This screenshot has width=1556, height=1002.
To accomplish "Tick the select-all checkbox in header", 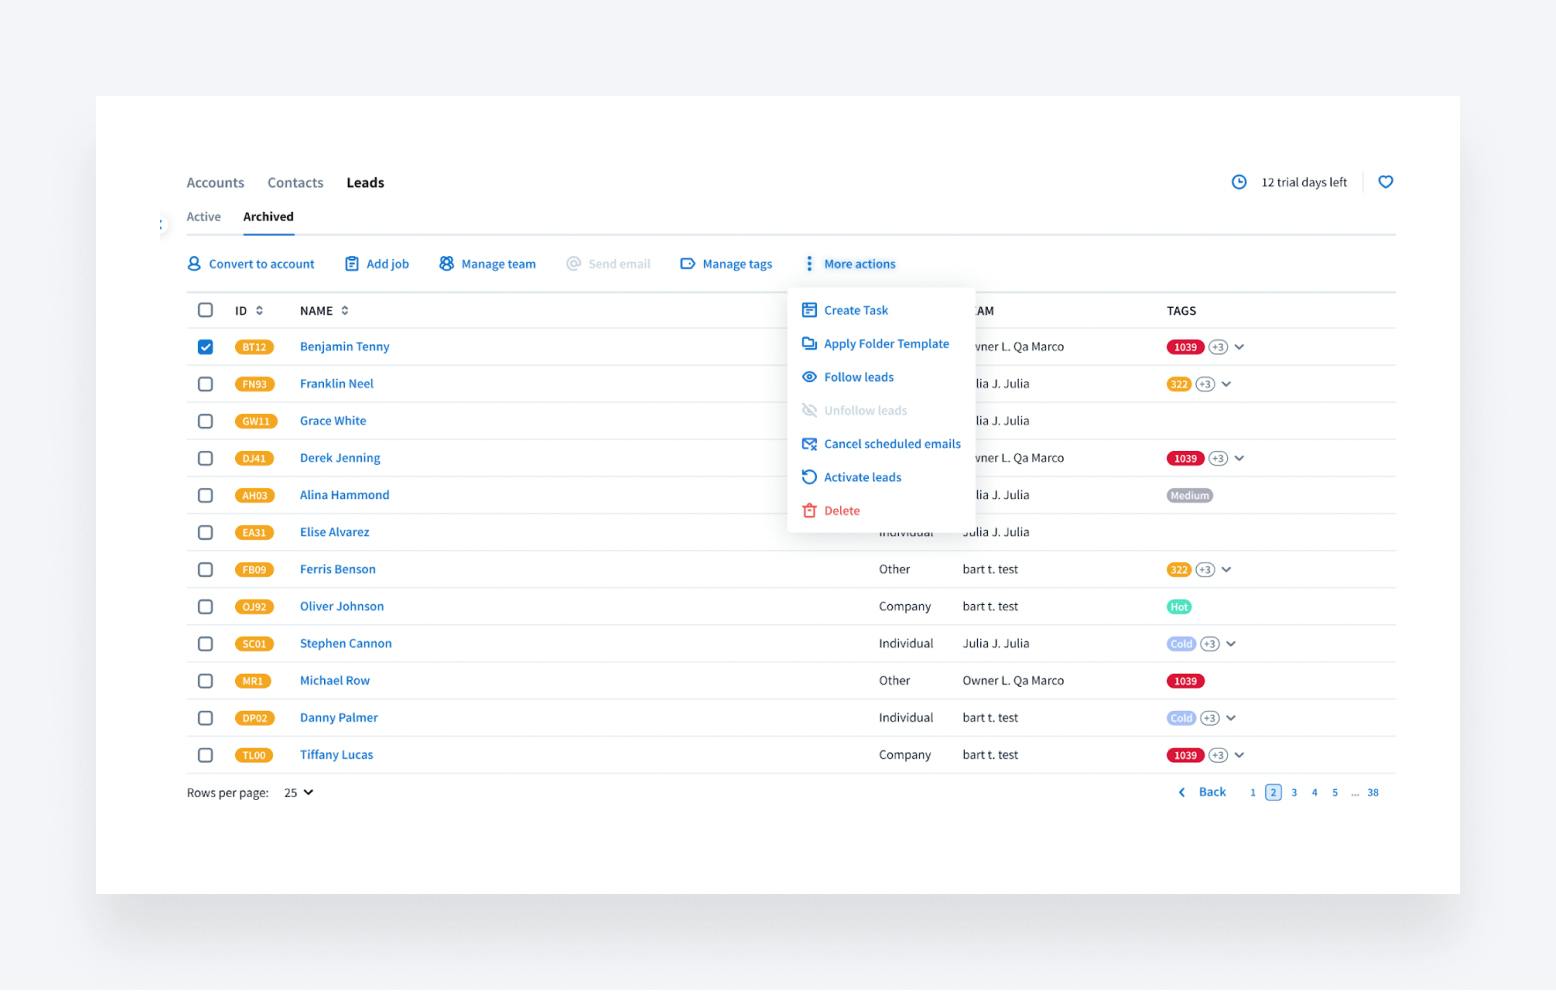I will point(205,310).
